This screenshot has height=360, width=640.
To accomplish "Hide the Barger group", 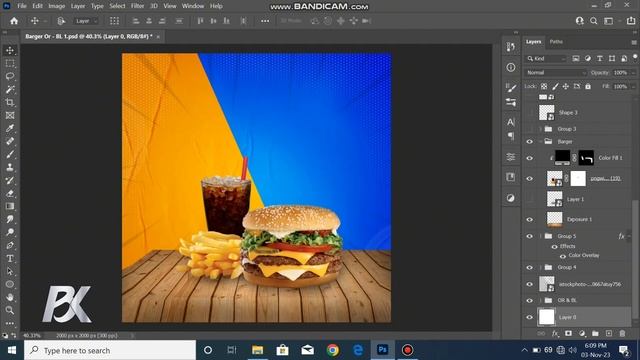I will [x=529, y=142].
